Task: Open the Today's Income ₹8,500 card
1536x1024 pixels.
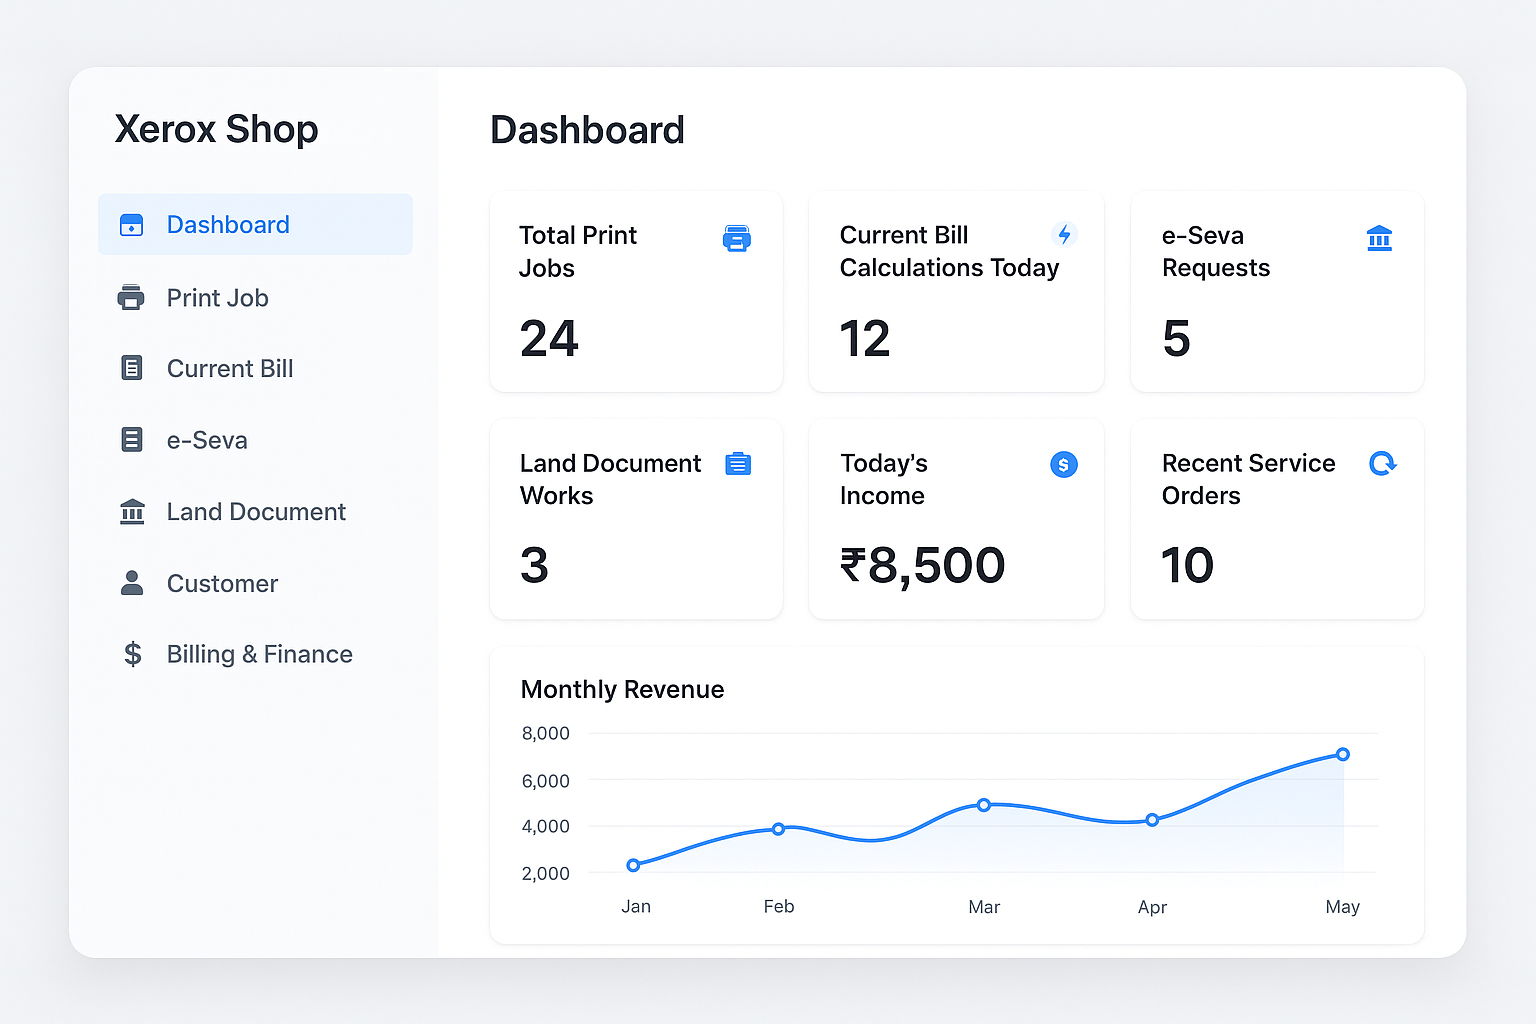Action: click(956, 520)
